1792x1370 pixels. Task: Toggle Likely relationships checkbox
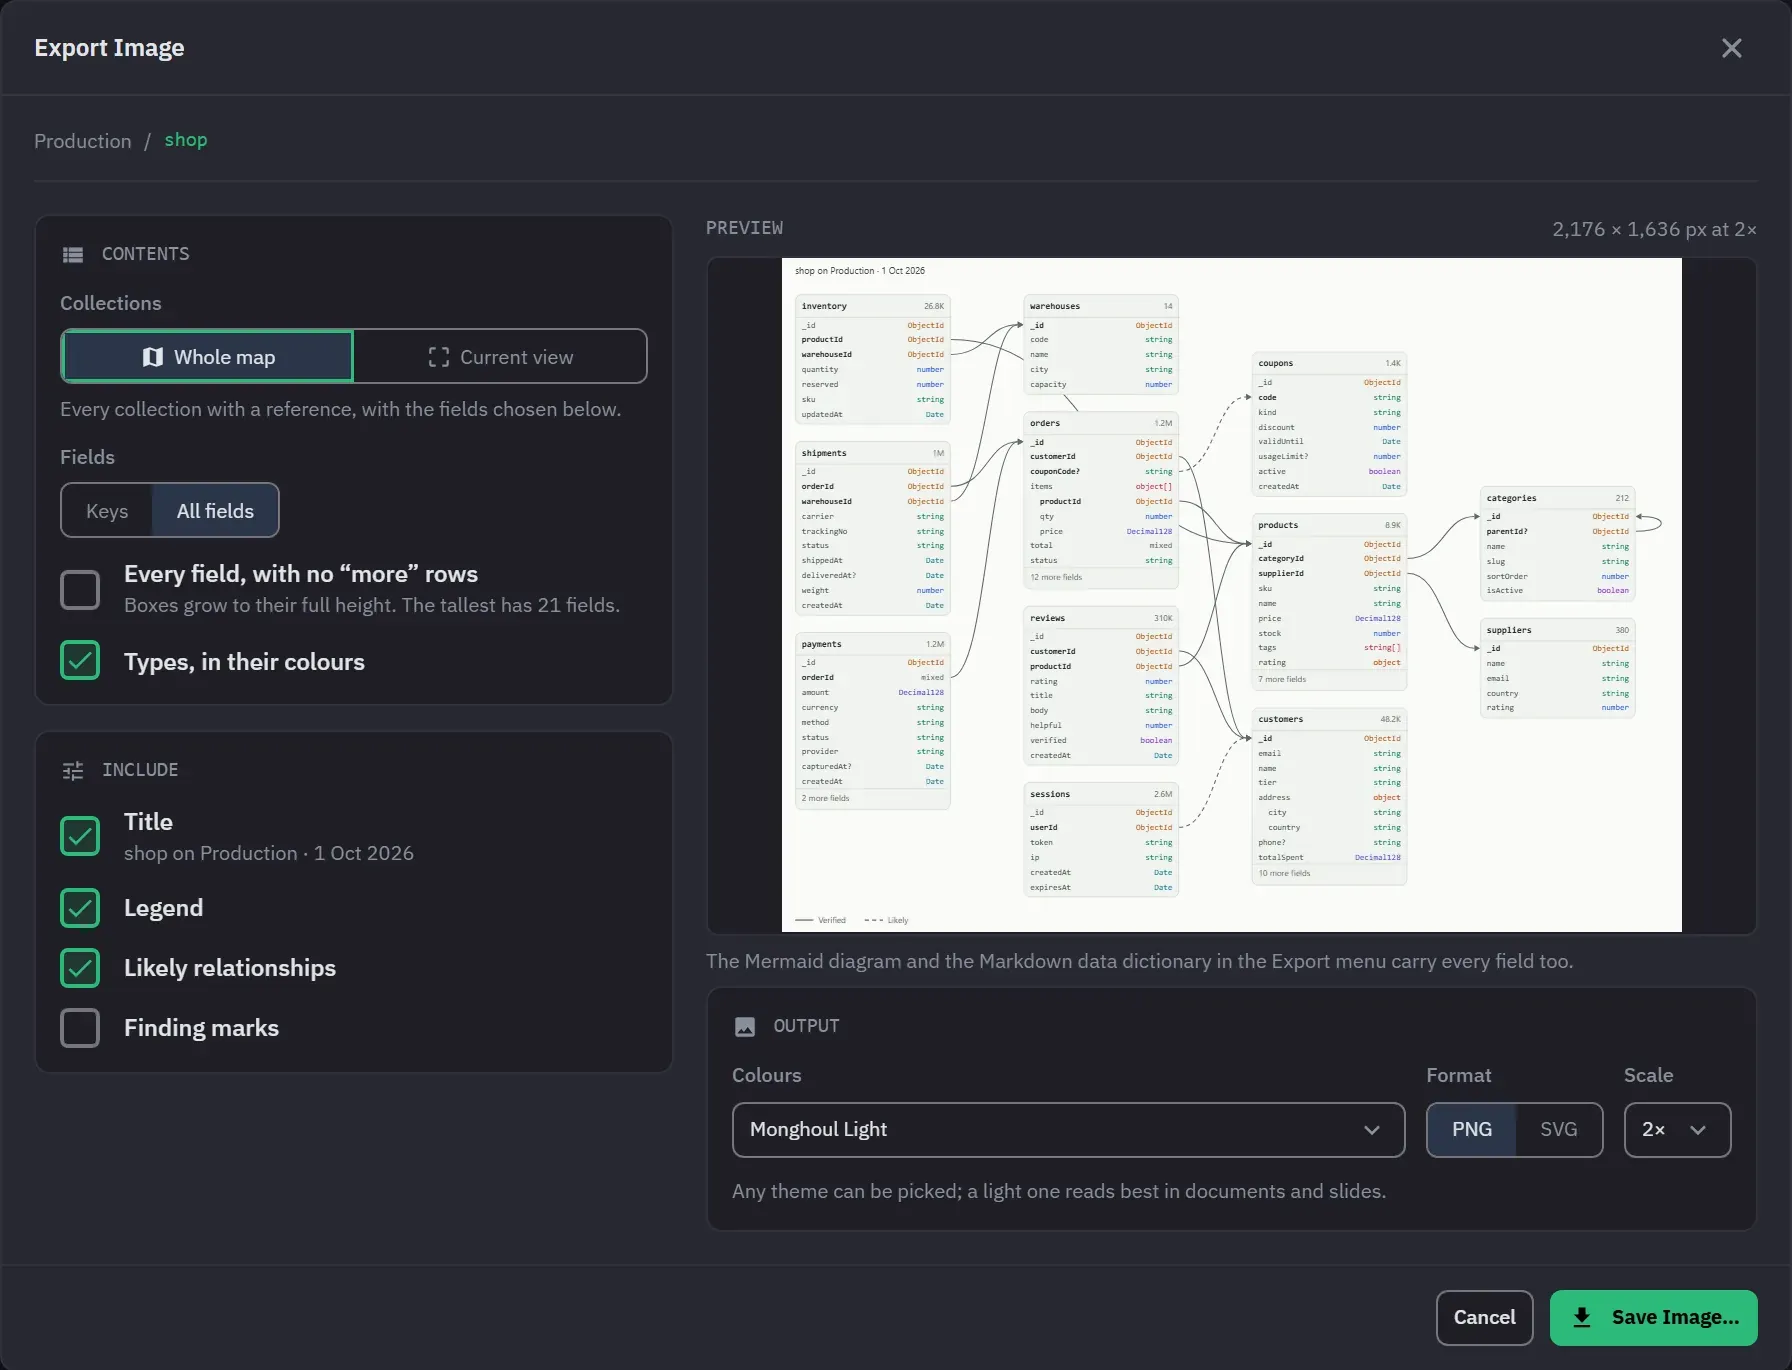coord(80,968)
